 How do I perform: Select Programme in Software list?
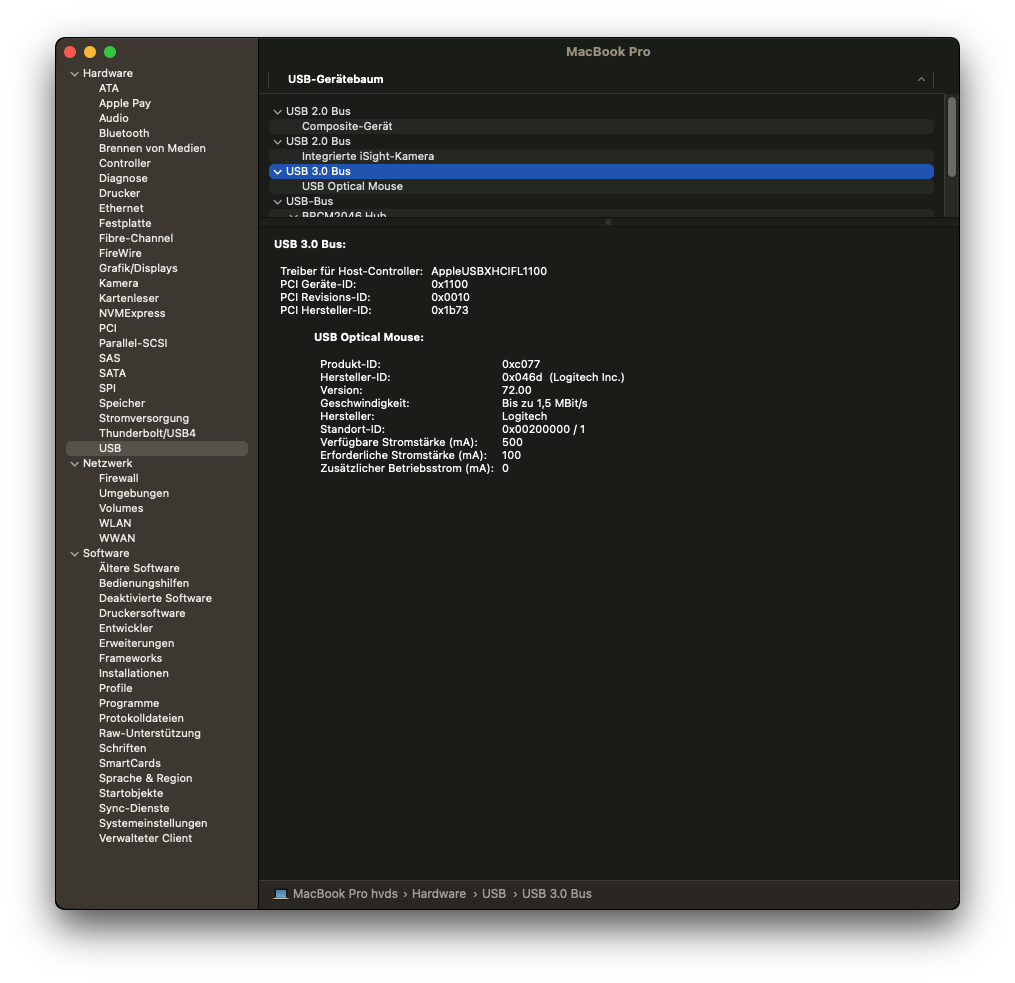click(129, 703)
